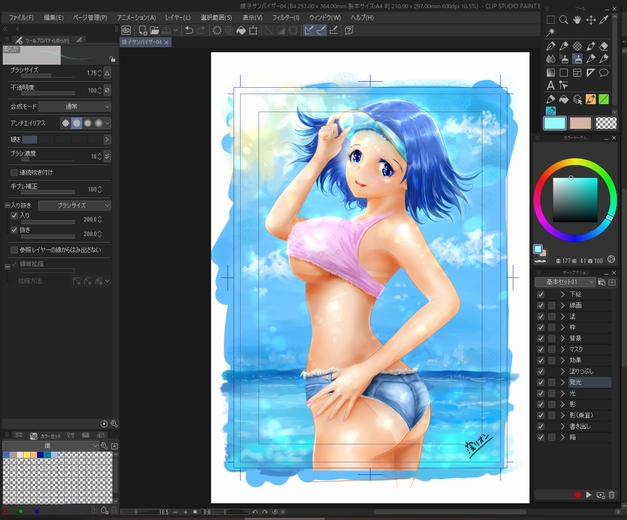Select the 発光 auto action row
The image size is (627, 520).
click(x=590, y=382)
